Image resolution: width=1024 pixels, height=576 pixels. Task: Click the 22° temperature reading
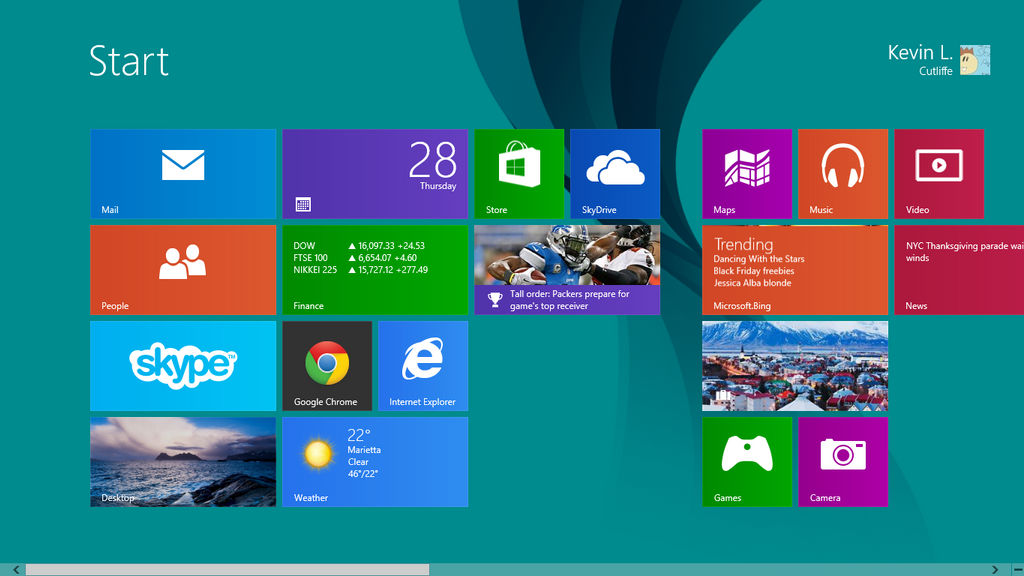coord(359,435)
